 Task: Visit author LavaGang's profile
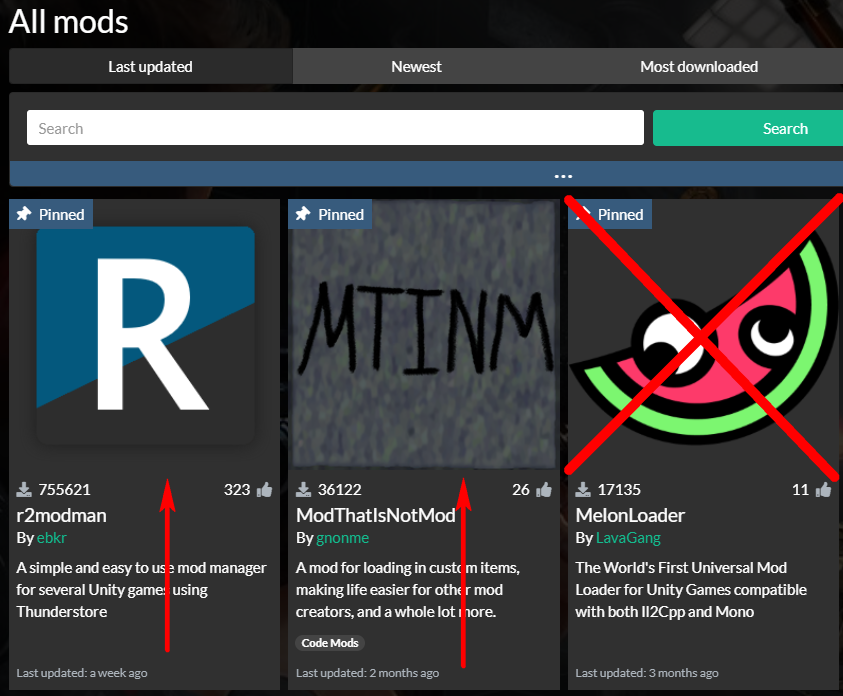coord(628,538)
